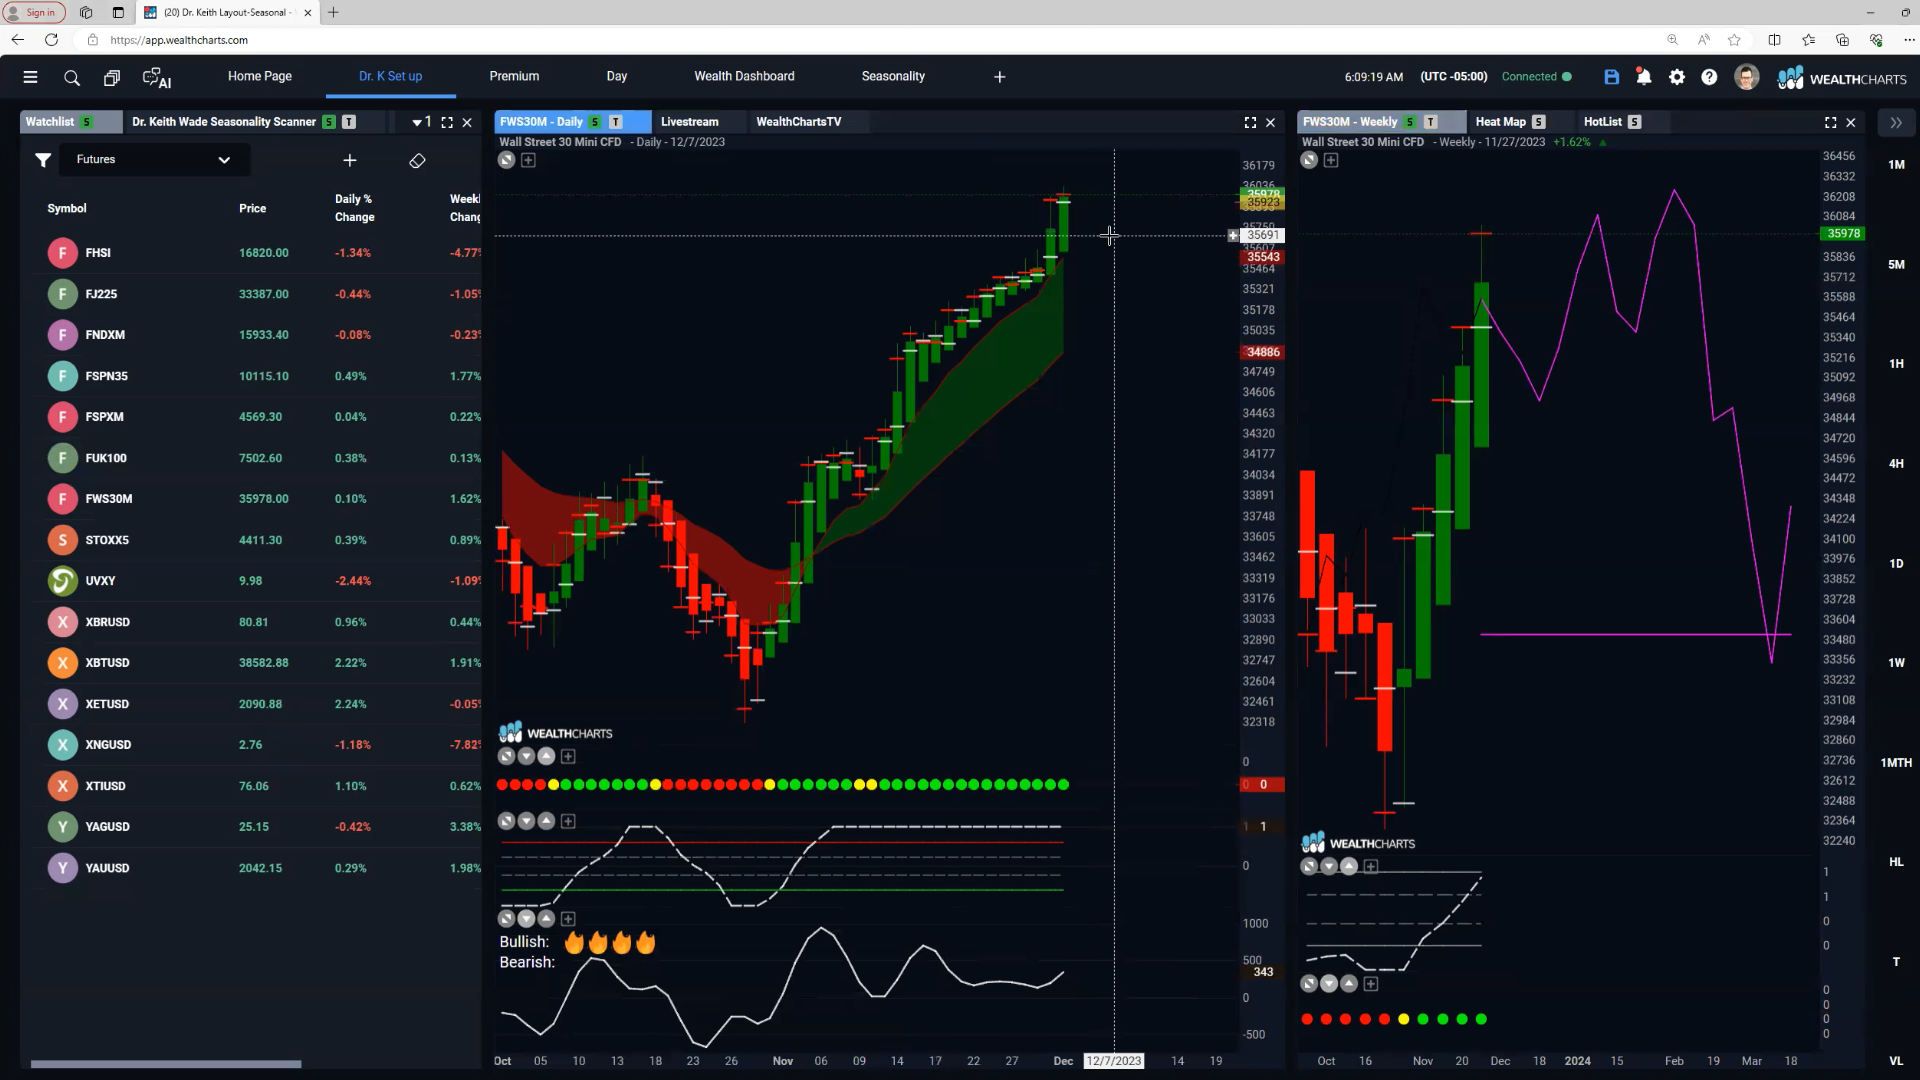This screenshot has width=1920, height=1080.
Task: Switch to the Livestream tab
Action: click(690, 122)
